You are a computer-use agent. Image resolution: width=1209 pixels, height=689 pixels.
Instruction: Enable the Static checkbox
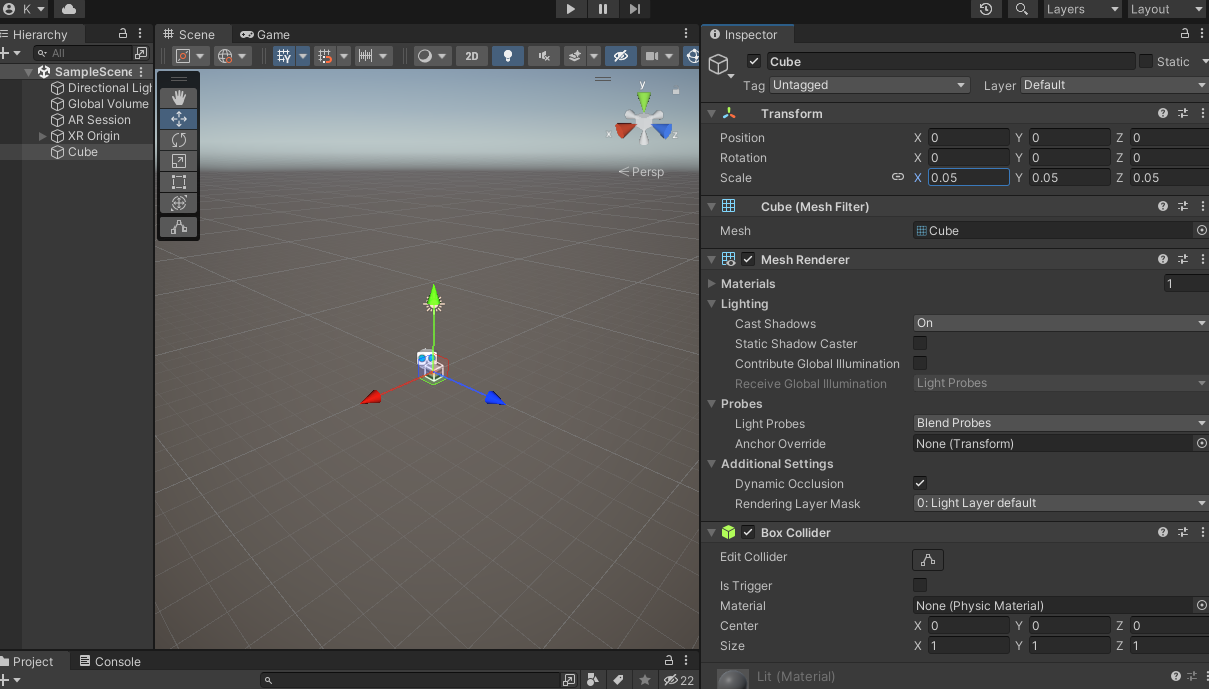click(x=1146, y=62)
